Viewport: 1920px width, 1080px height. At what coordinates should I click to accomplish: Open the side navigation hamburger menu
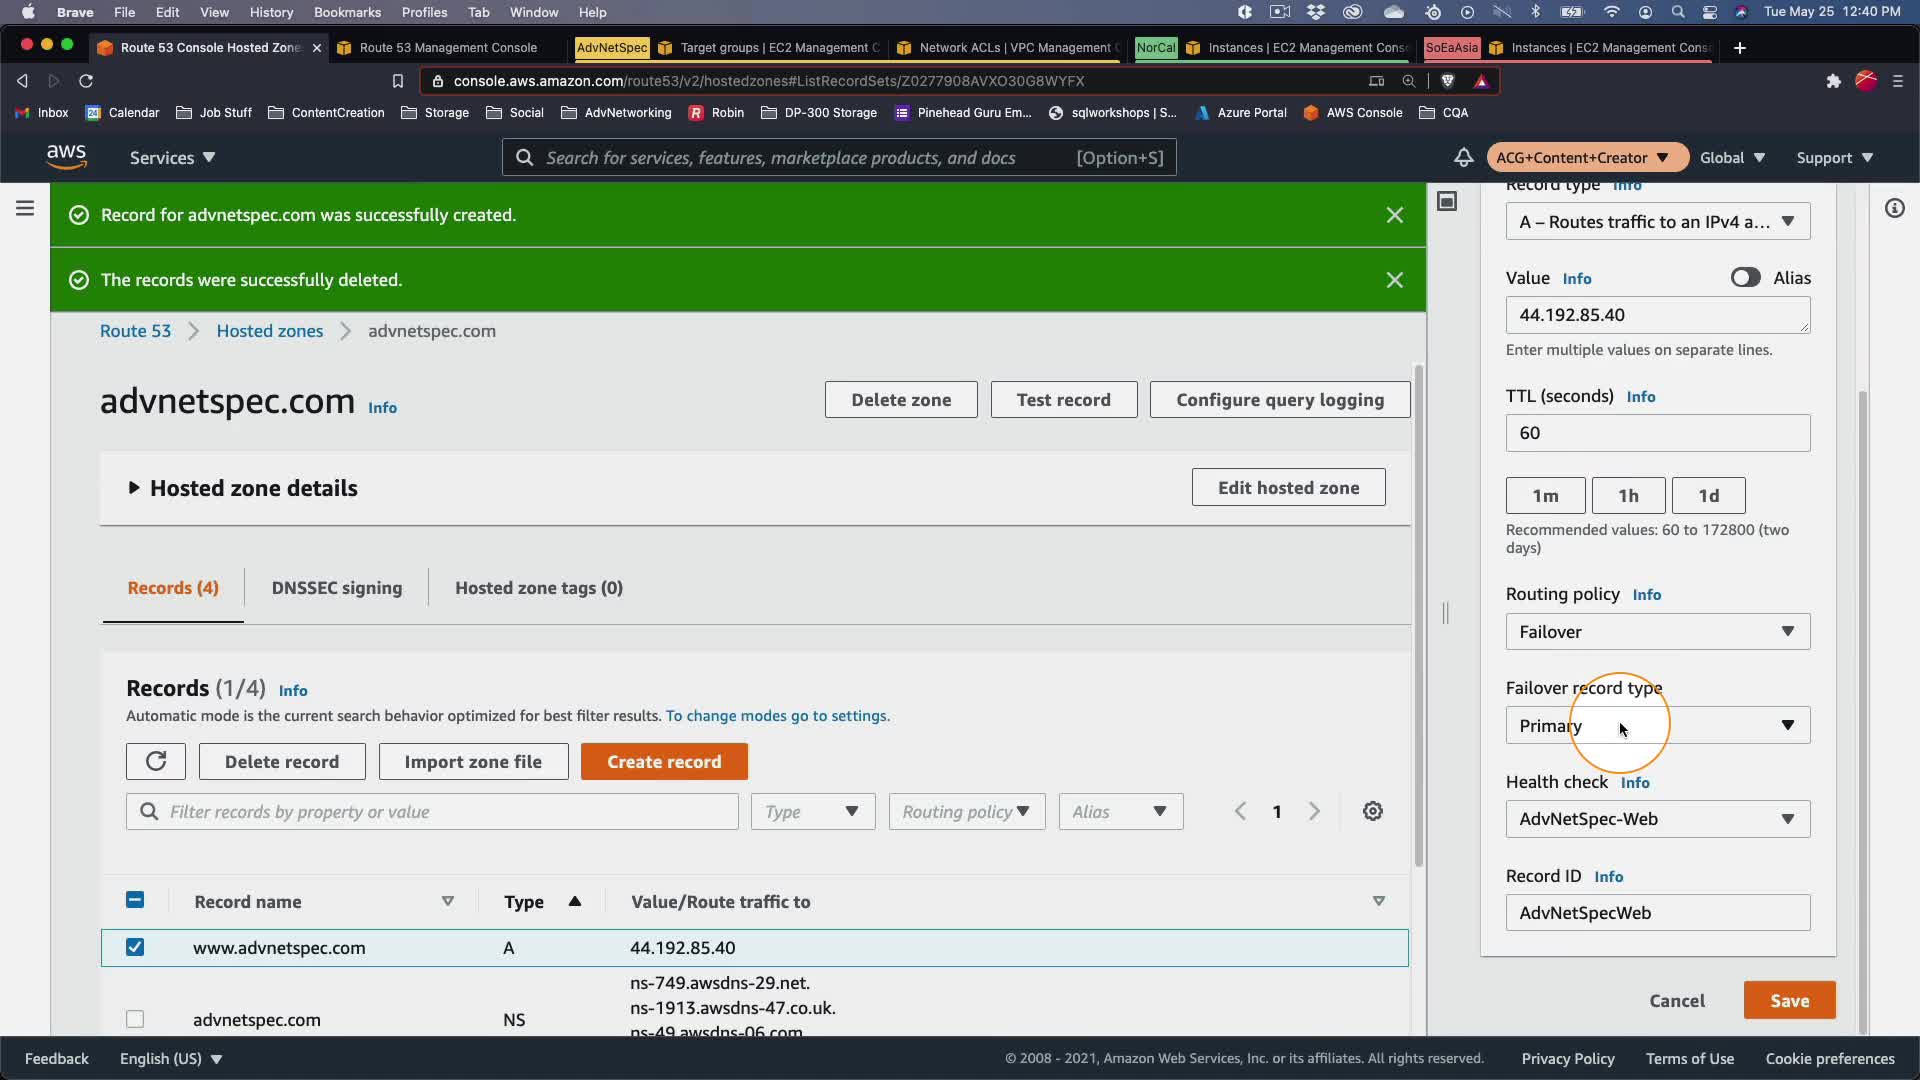pos(25,208)
